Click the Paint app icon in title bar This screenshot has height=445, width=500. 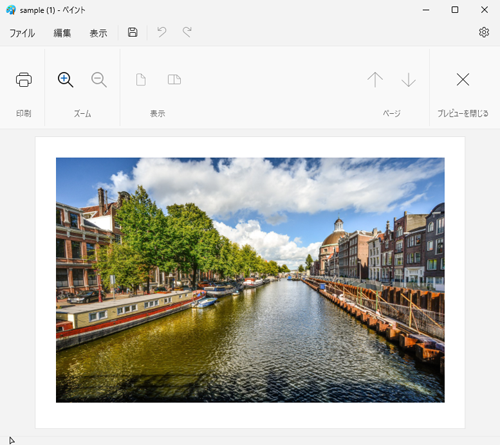pyautogui.click(x=11, y=10)
